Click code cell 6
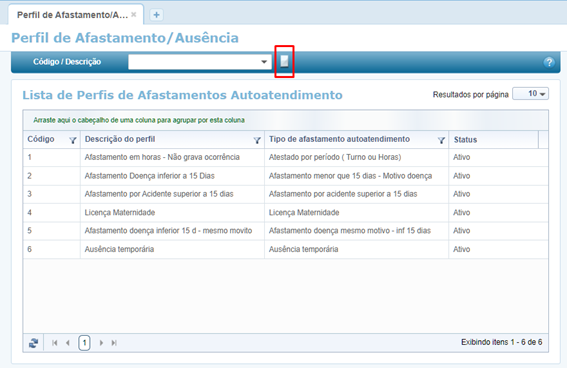 point(29,249)
